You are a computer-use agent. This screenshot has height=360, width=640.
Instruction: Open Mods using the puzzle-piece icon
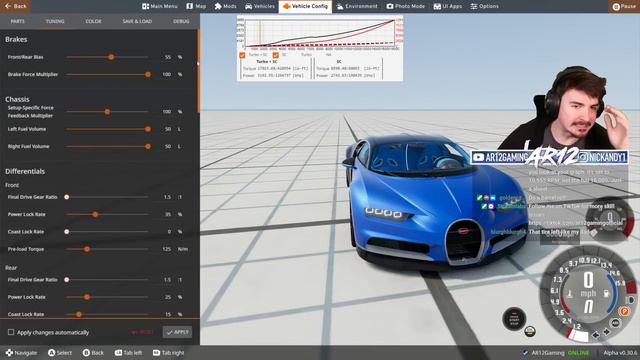click(218, 6)
